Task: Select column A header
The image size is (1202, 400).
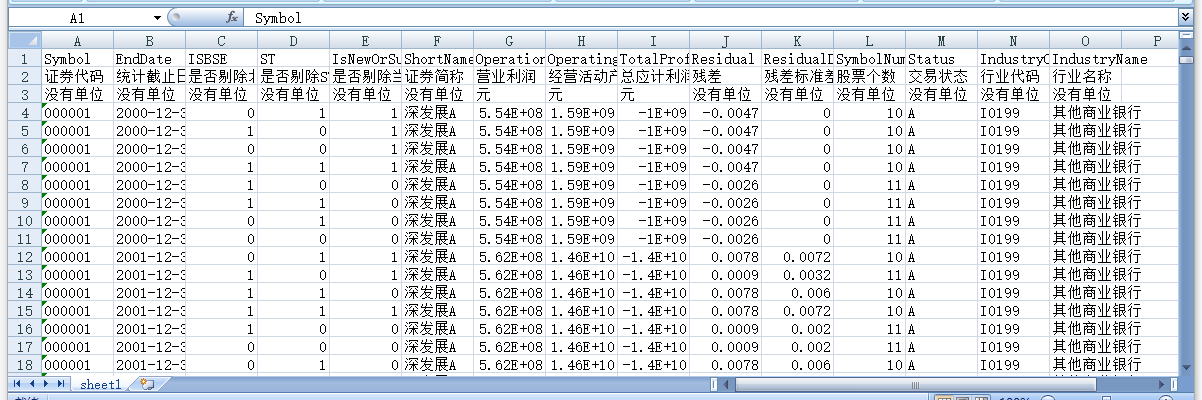Action: click(x=78, y=41)
